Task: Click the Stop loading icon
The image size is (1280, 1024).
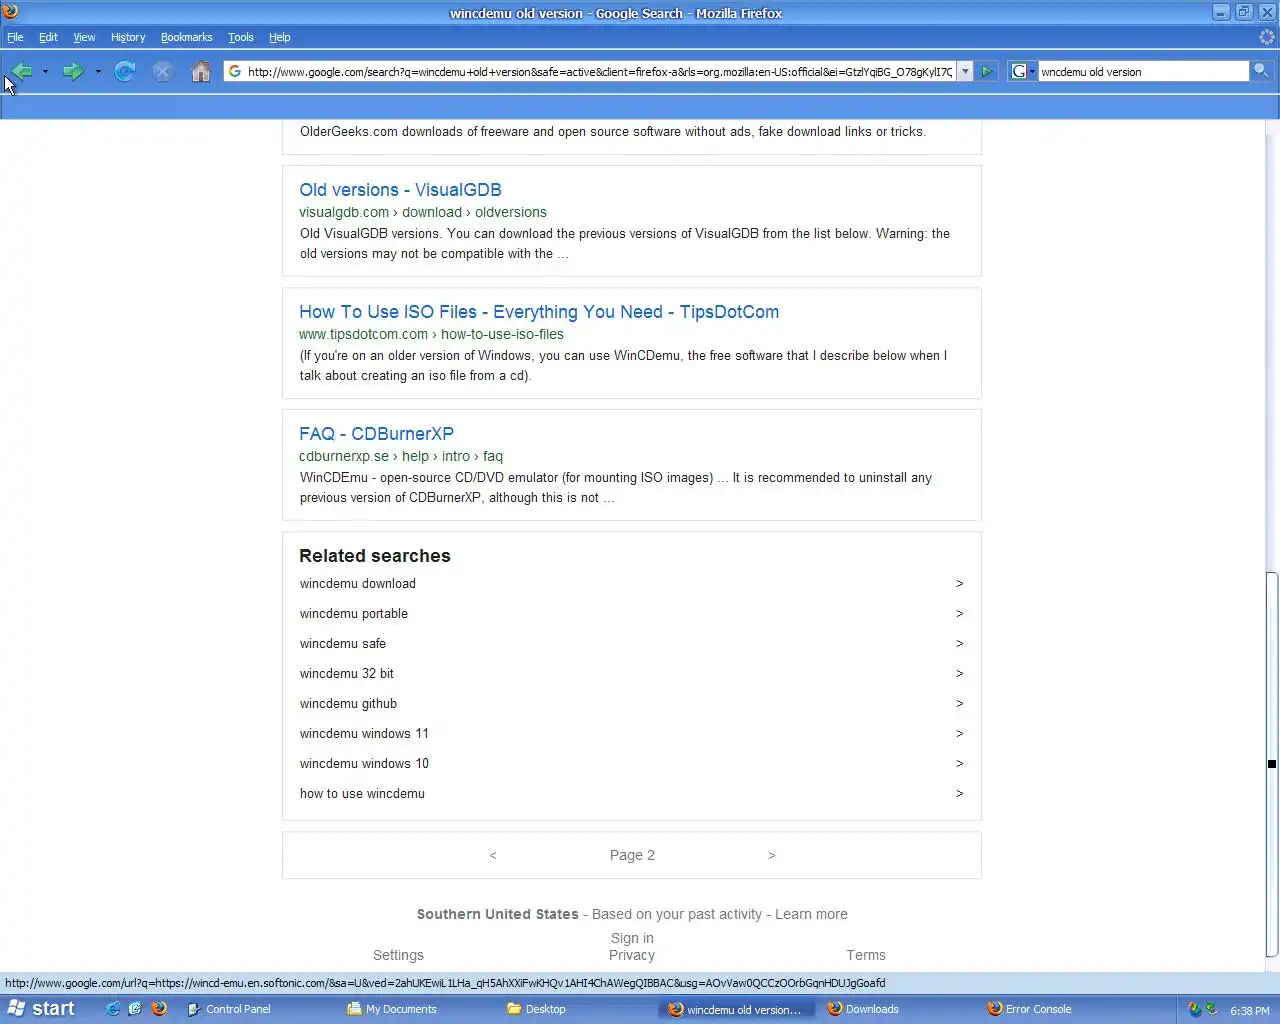Action: [x=163, y=71]
